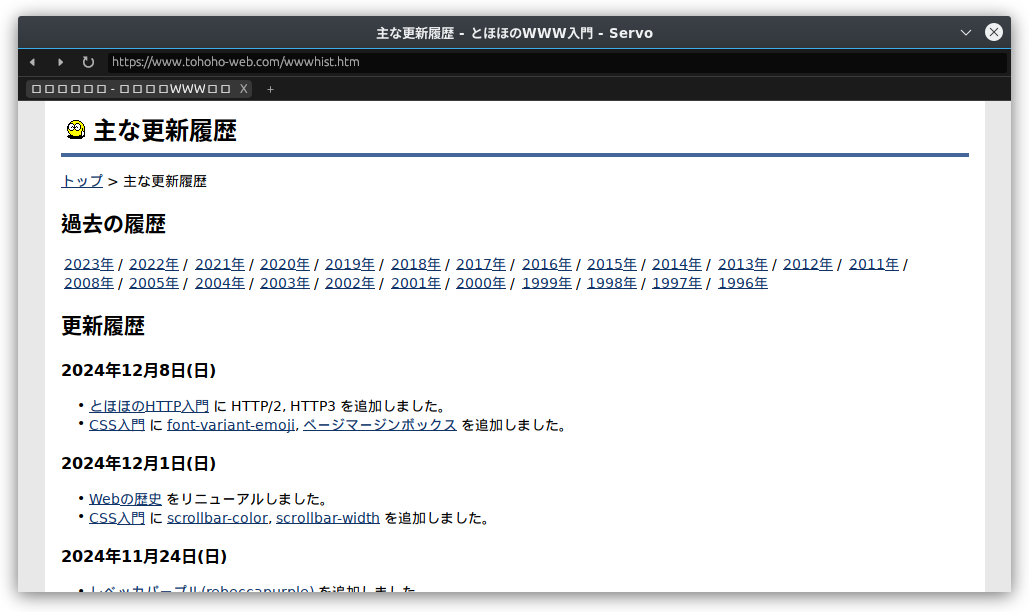Click the 2024年12月1日(日) date heading

138,464
